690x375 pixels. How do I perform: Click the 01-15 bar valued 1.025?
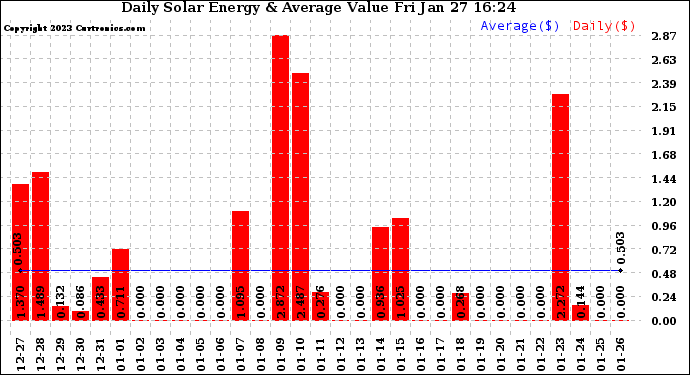[400, 269]
